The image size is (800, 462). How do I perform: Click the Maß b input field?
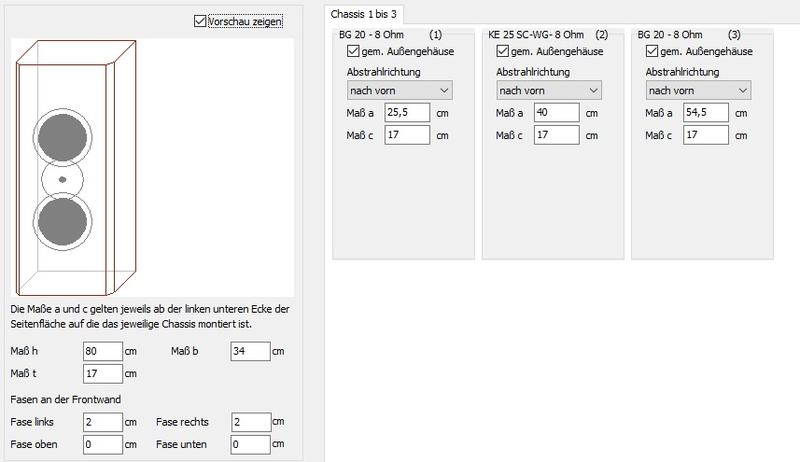point(250,351)
